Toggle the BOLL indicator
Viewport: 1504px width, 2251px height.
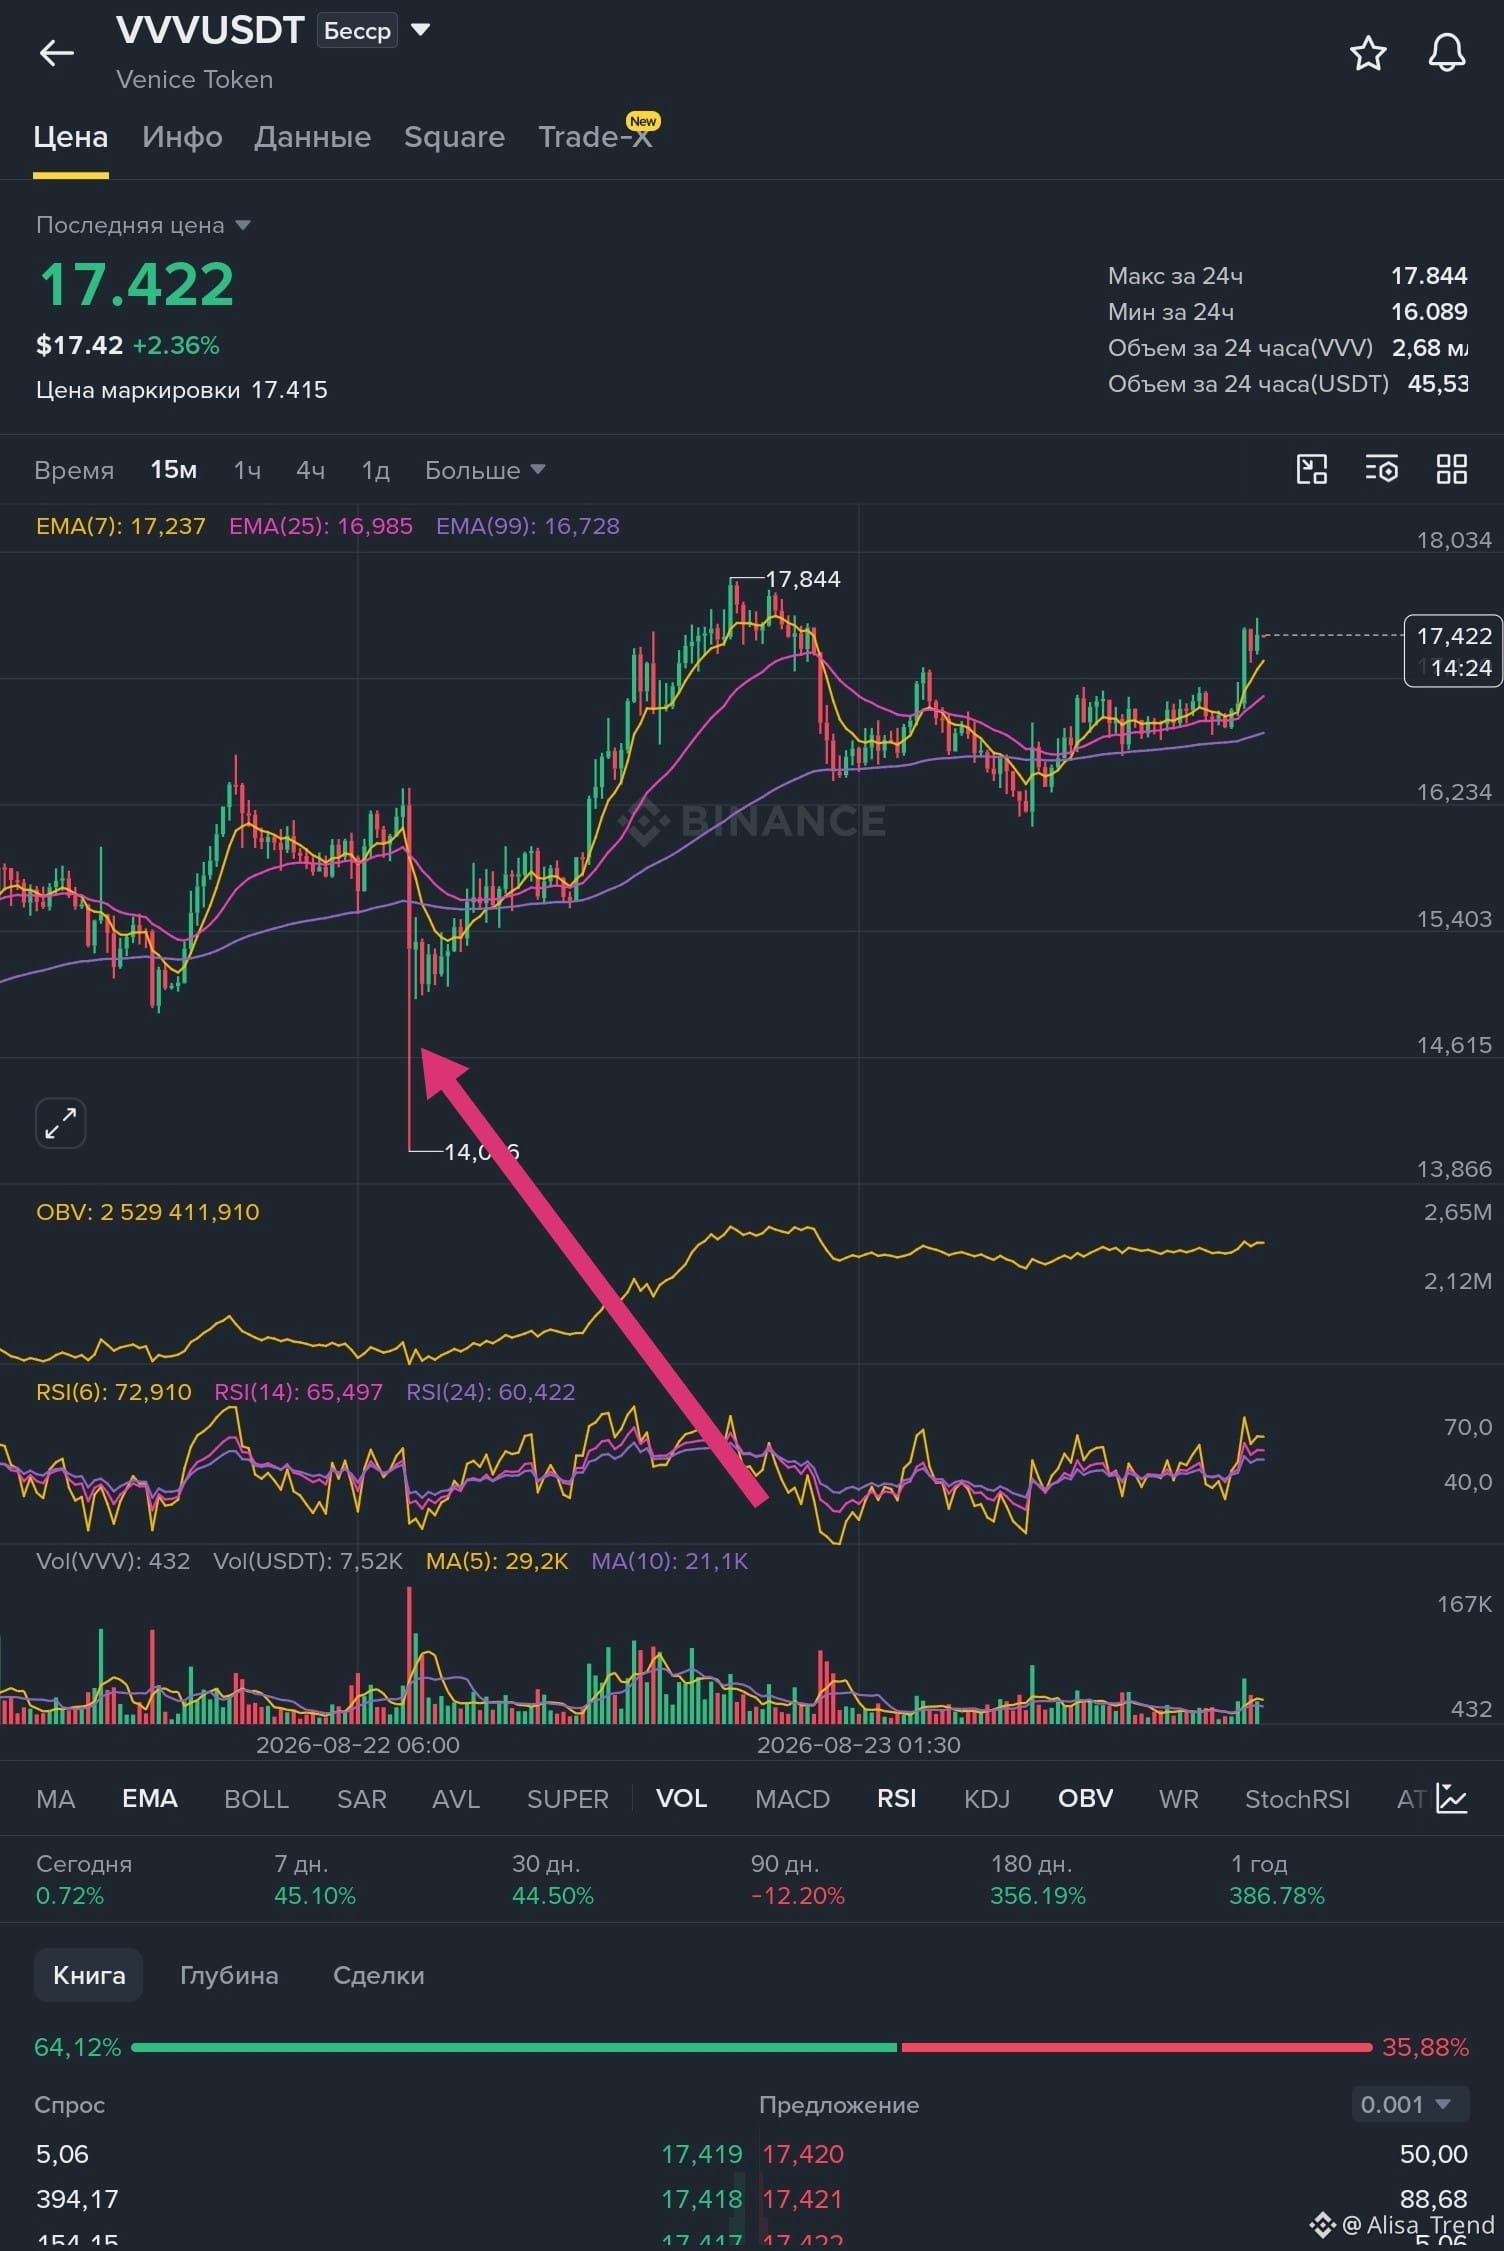coord(256,1799)
